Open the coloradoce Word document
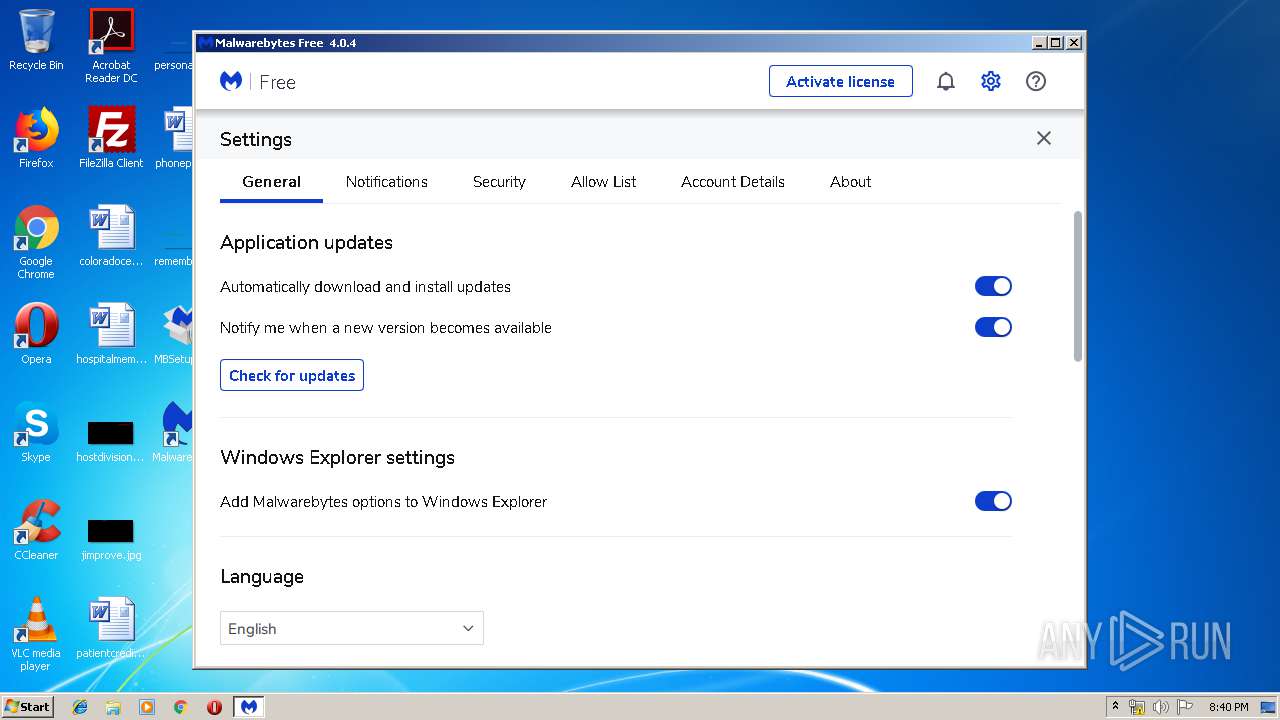The height and width of the screenshot is (720, 1280). click(x=111, y=236)
